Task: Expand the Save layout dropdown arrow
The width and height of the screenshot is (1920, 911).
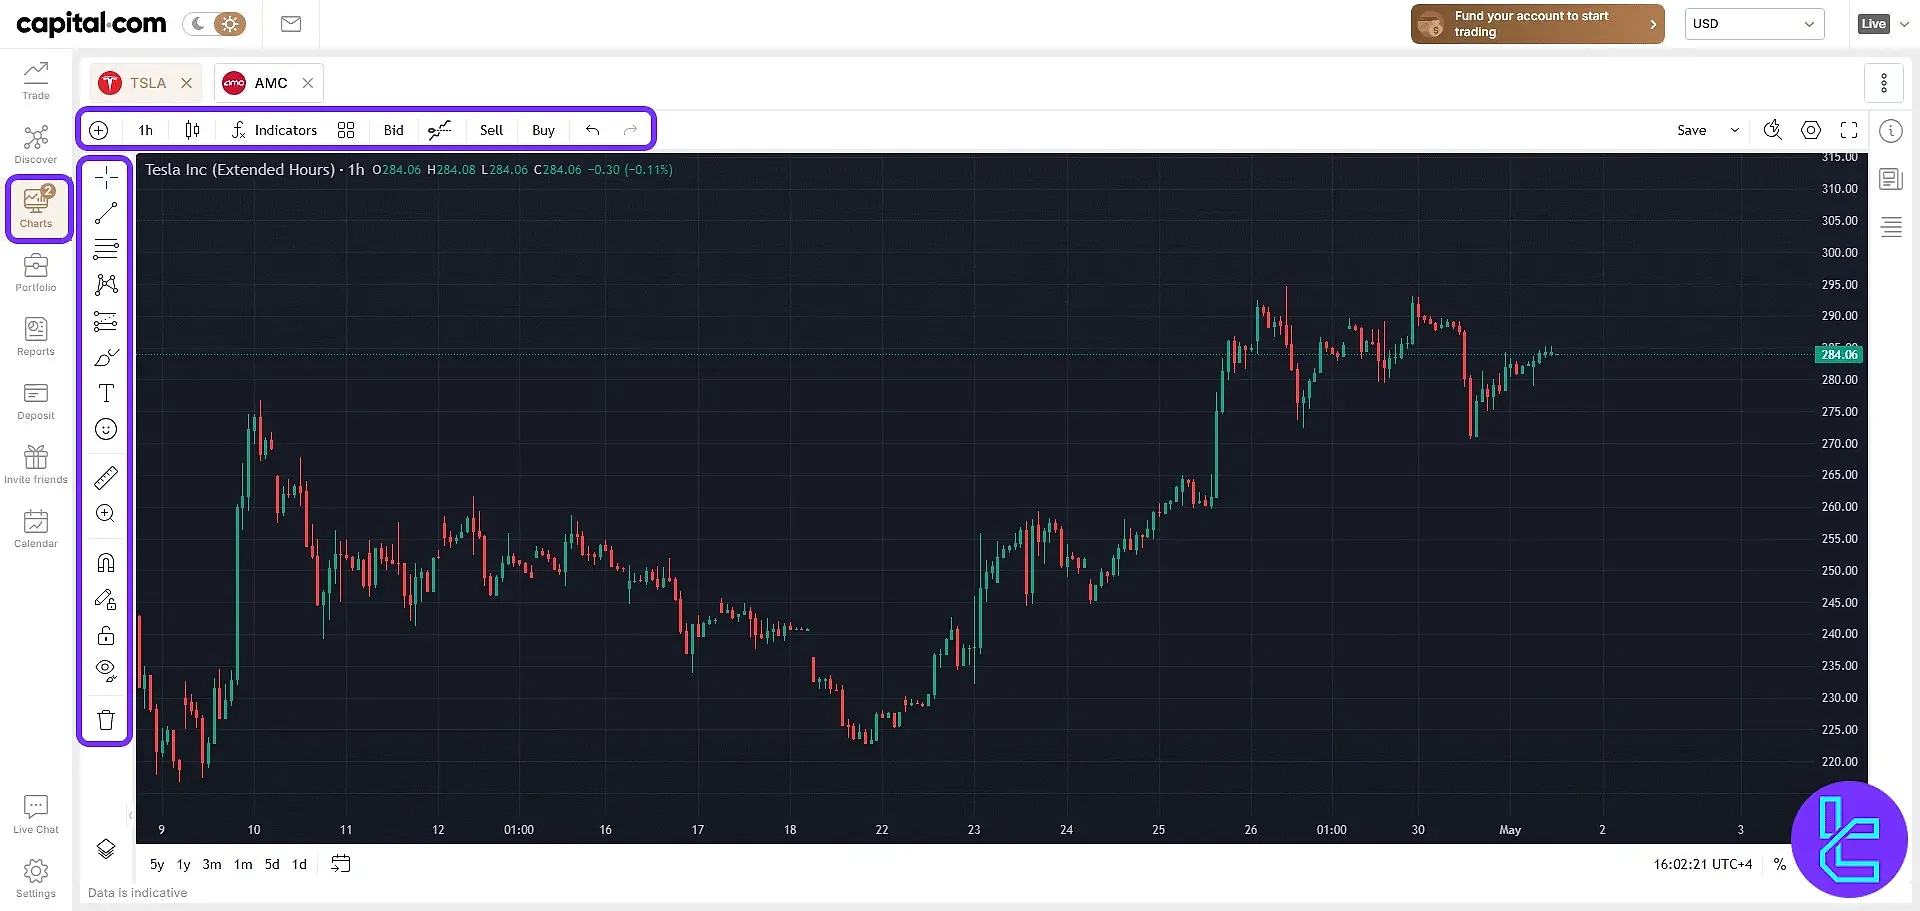Action: tap(1735, 130)
